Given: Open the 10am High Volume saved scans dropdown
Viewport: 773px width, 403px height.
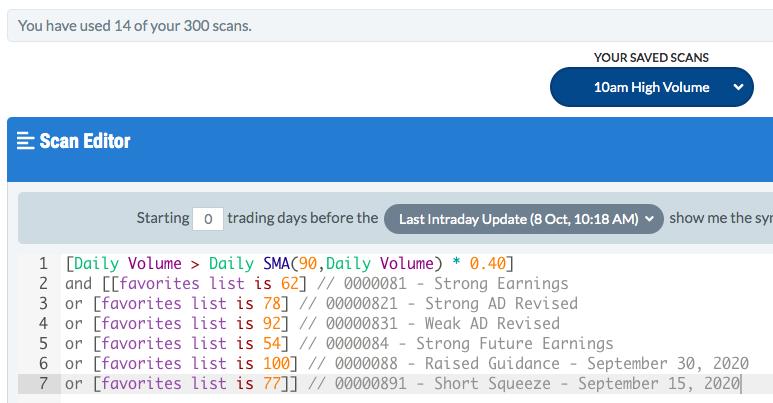Looking at the screenshot, I should (651, 87).
